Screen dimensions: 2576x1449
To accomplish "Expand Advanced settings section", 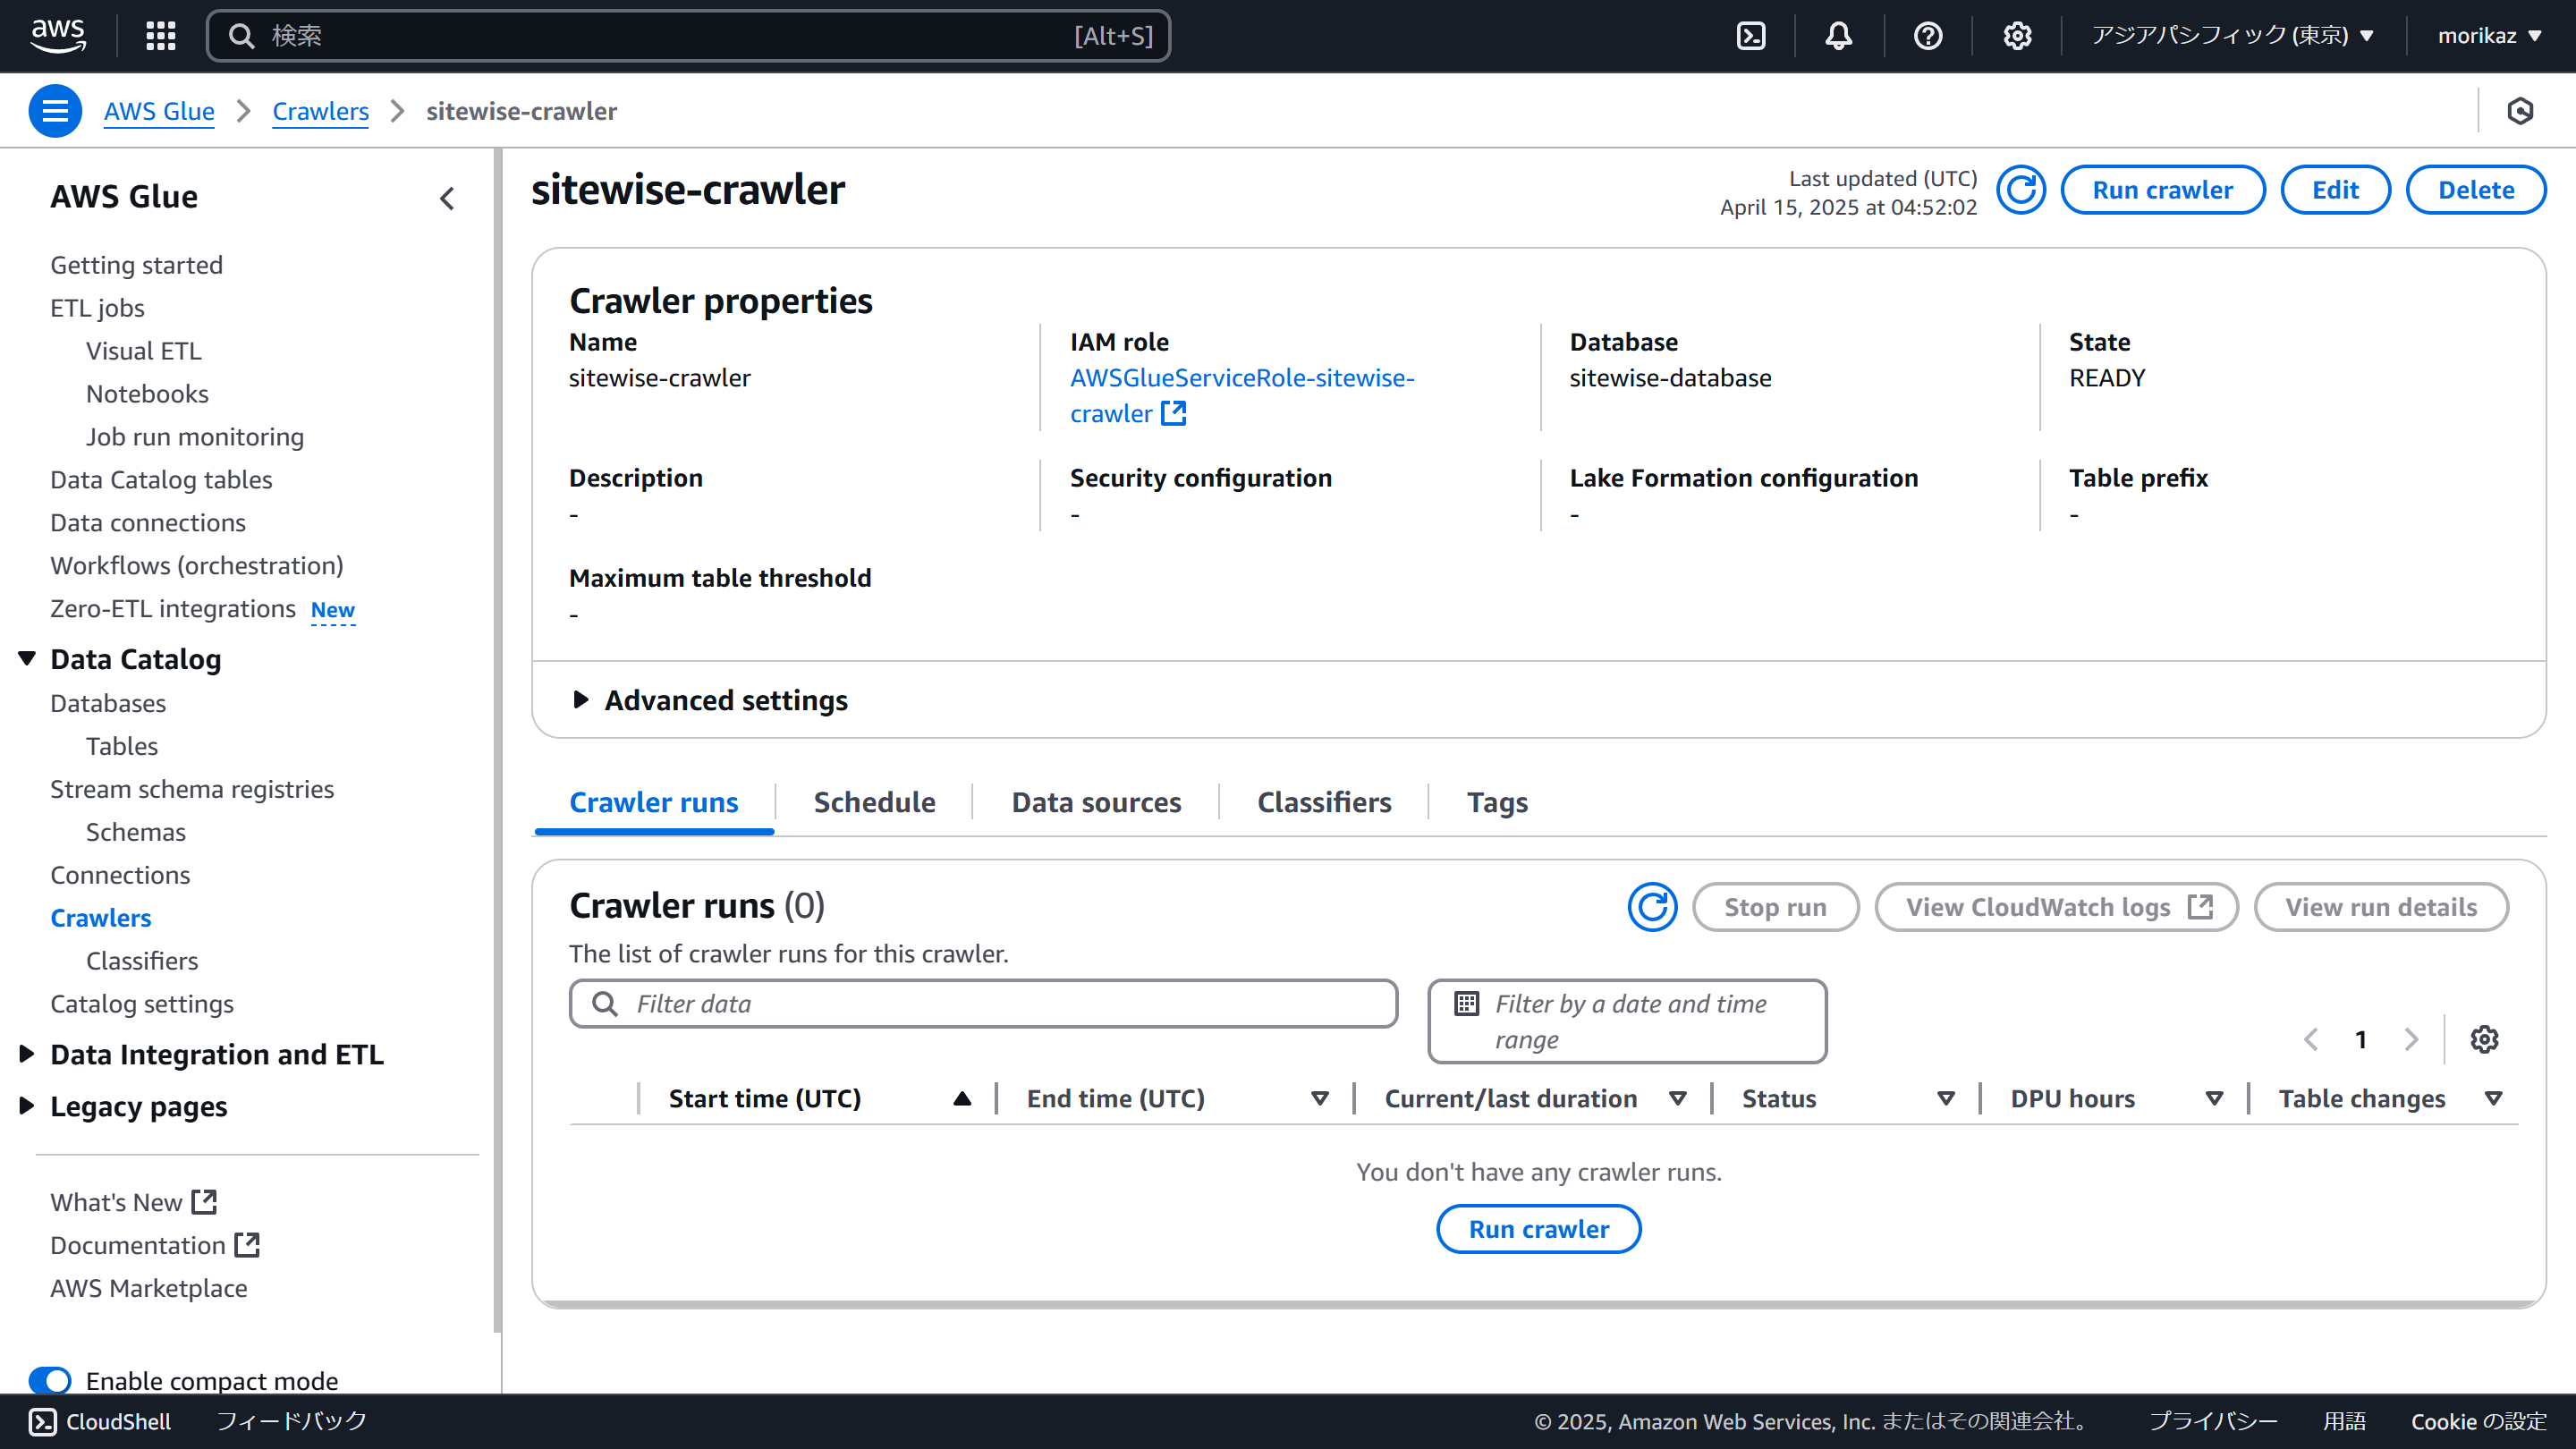I will click(580, 700).
